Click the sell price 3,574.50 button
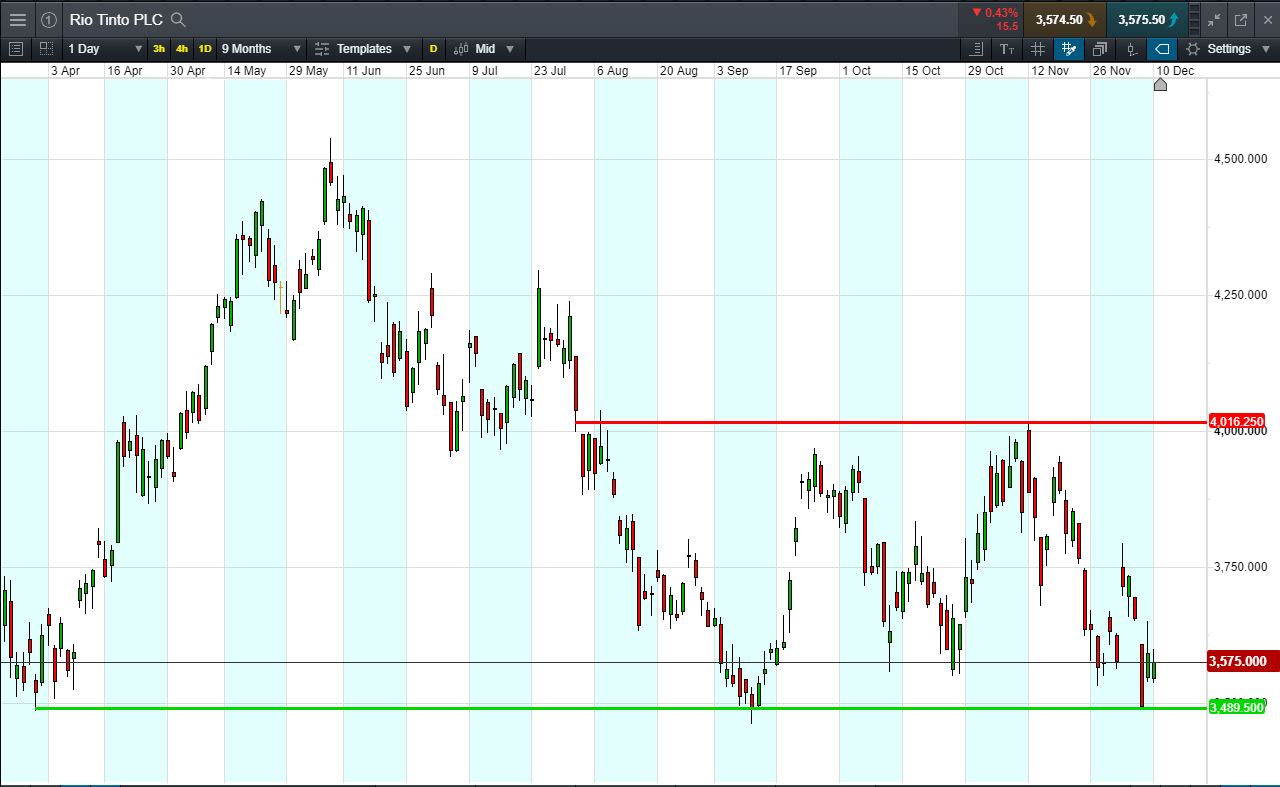Image resolution: width=1280 pixels, height=787 pixels. [x=1065, y=19]
